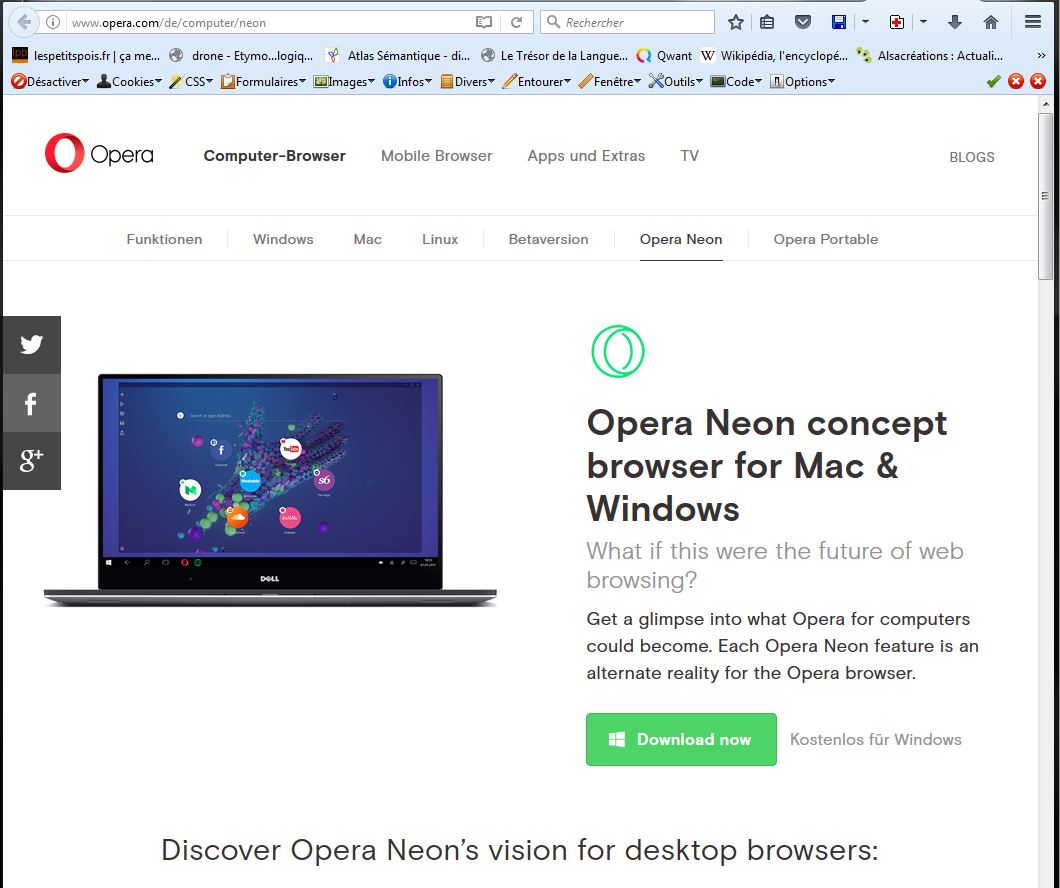Click the scrollbar up arrow
1060x888 pixels.
tap(1046, 105)
